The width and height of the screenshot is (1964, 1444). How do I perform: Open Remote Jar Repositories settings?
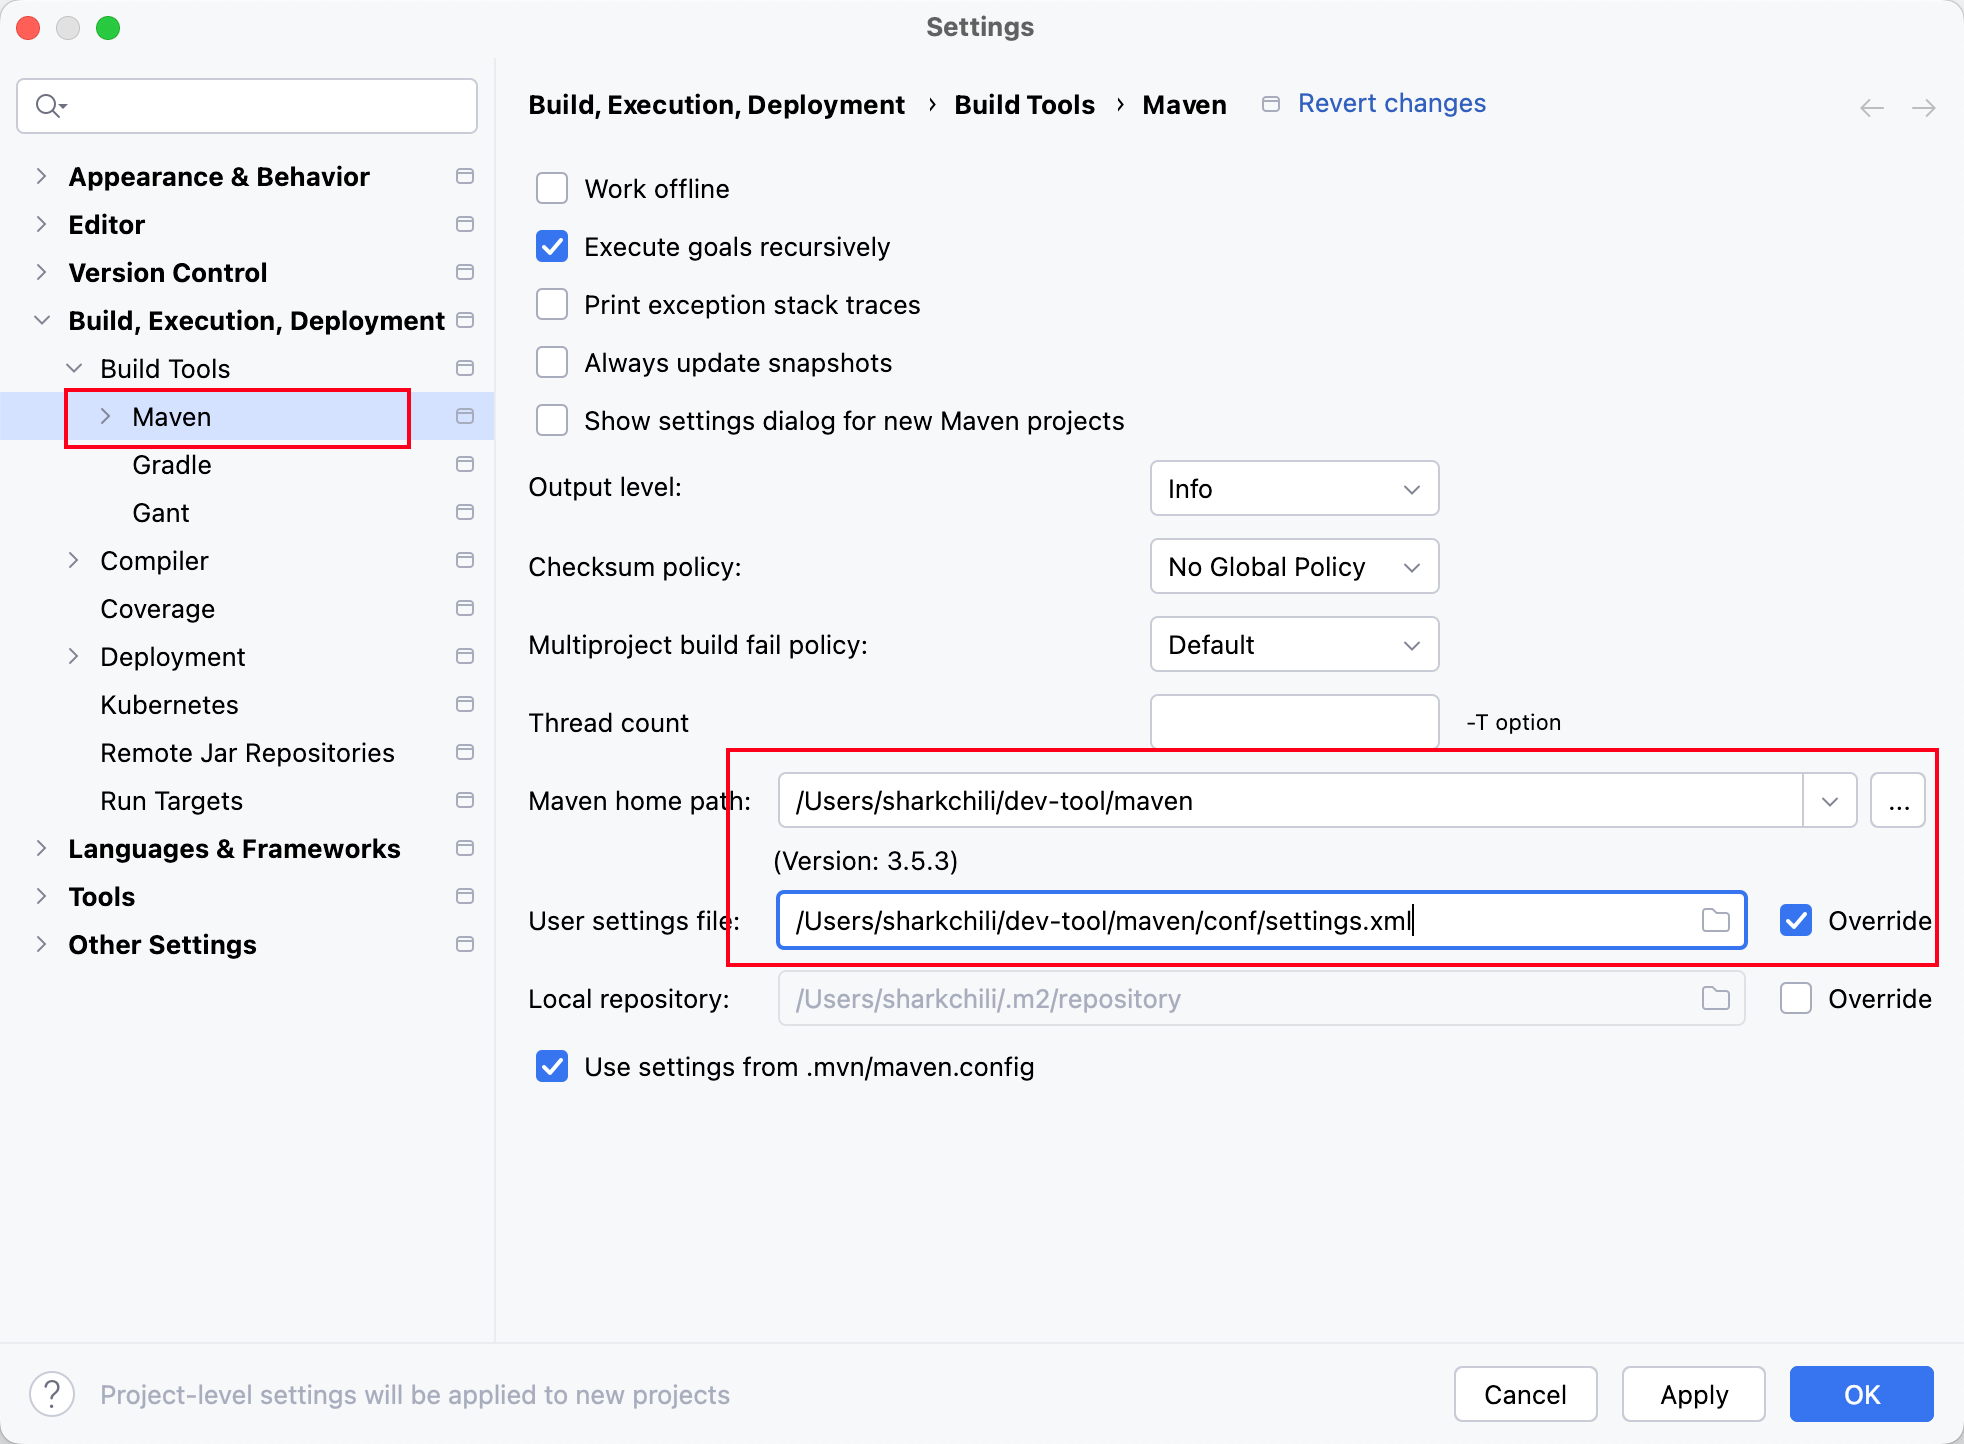tap(247, 753)
